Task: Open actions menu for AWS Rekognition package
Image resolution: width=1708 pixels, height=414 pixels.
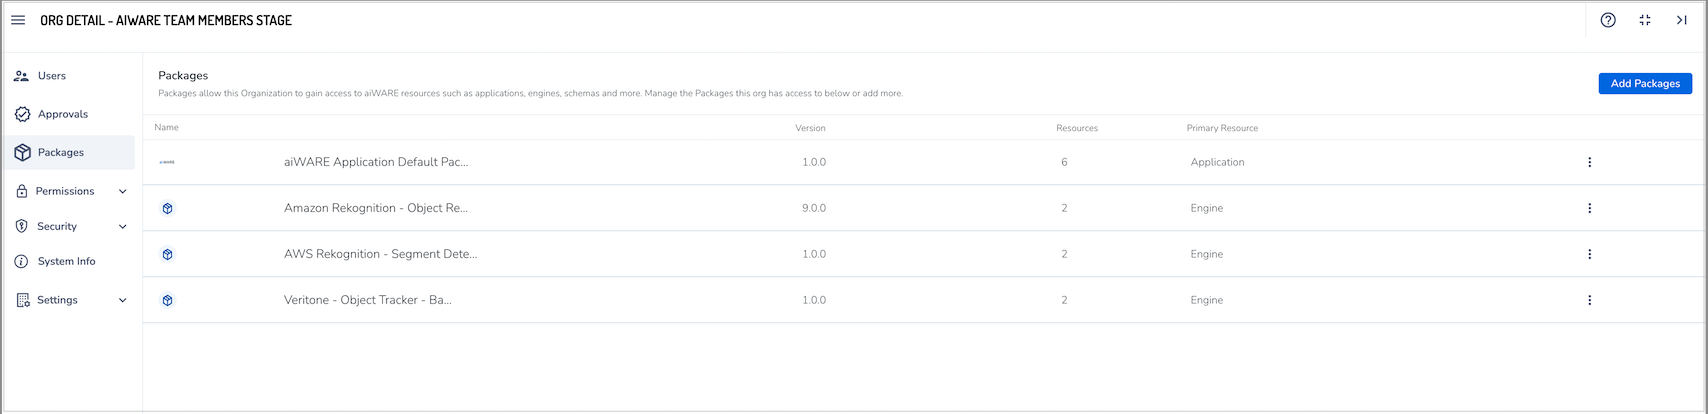Action: 1590,254
